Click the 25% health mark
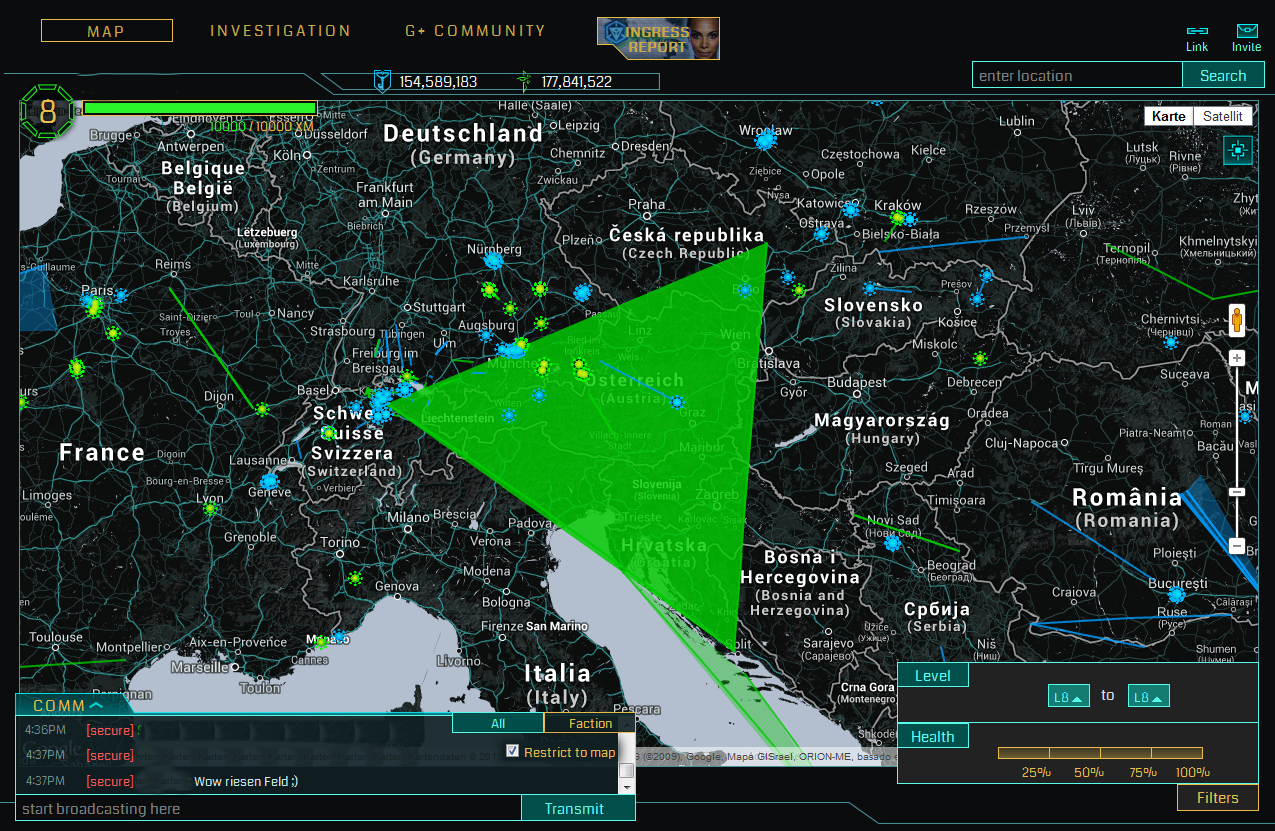Image resolution: width=1275 pixels, height=831 pixels. pos(1036,772)
